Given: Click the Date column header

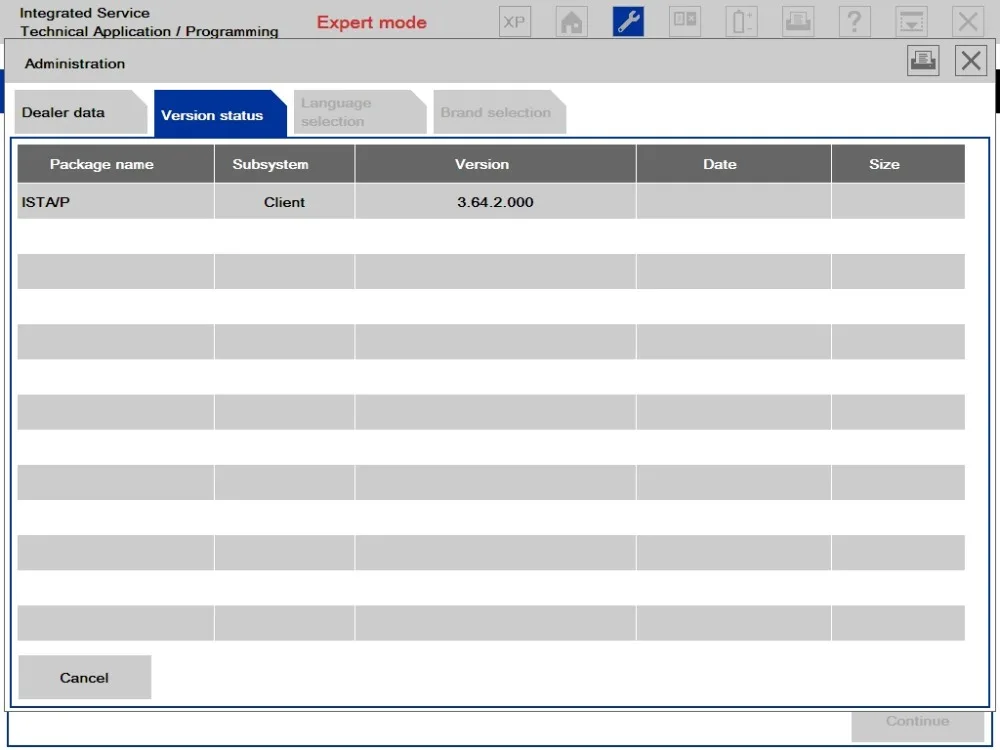Looking at the screenshot, I should [x=733, y=164].
